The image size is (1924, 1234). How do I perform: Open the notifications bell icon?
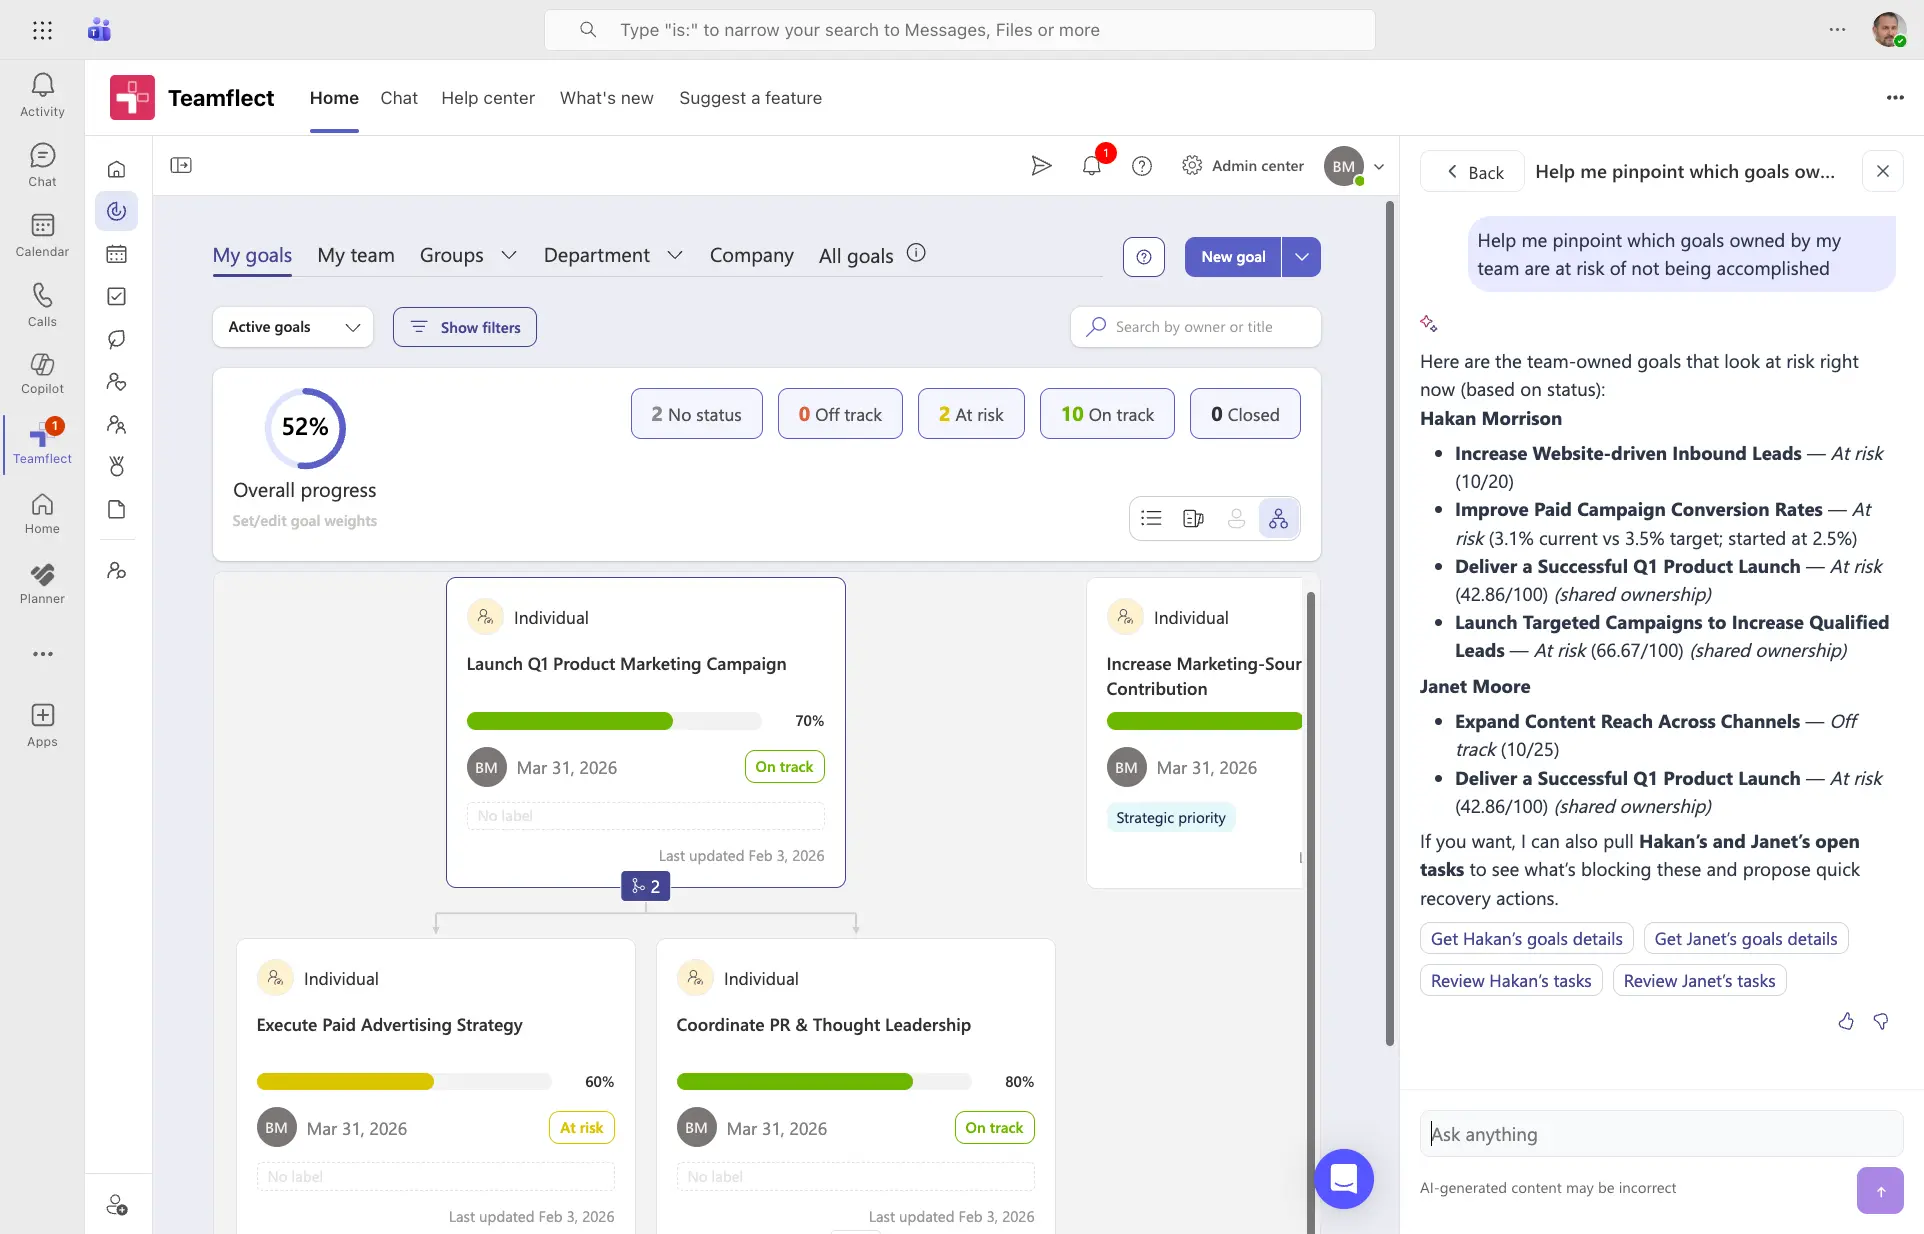tap(1092, 166)
